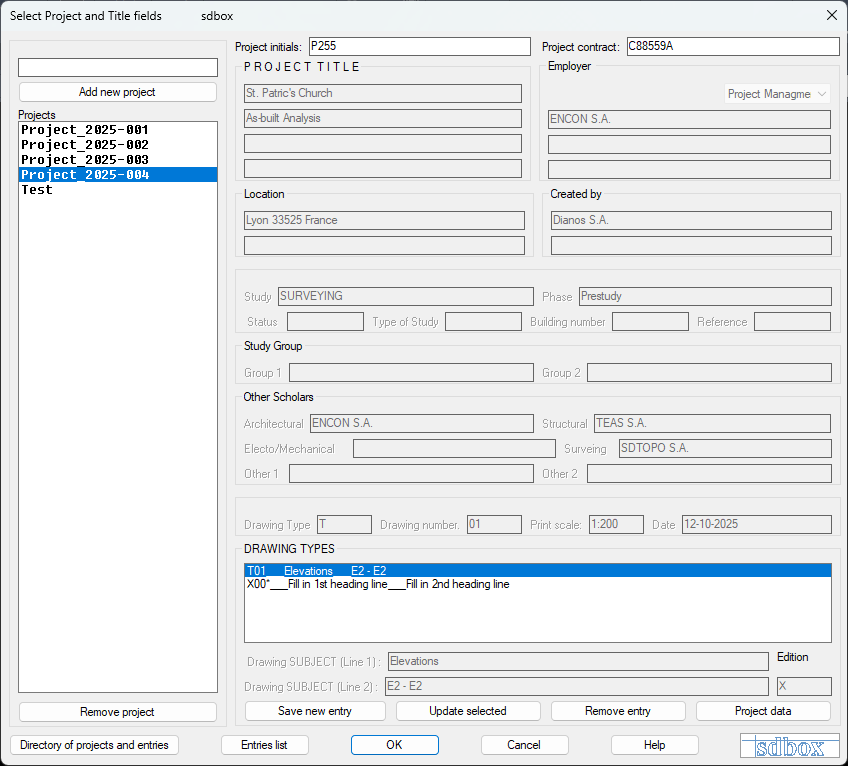
Task: Click the Print scale field 1:200
Action: [617, 525]
